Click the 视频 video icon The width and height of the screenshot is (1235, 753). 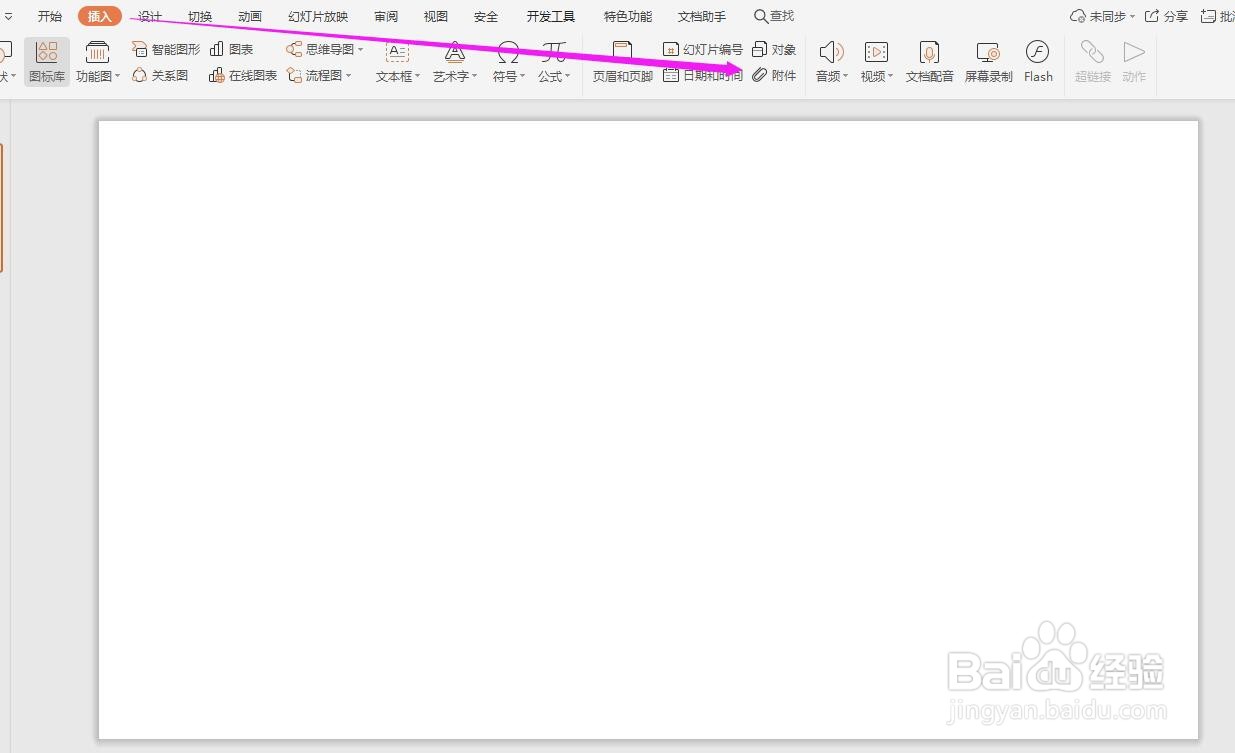[876, 52]
